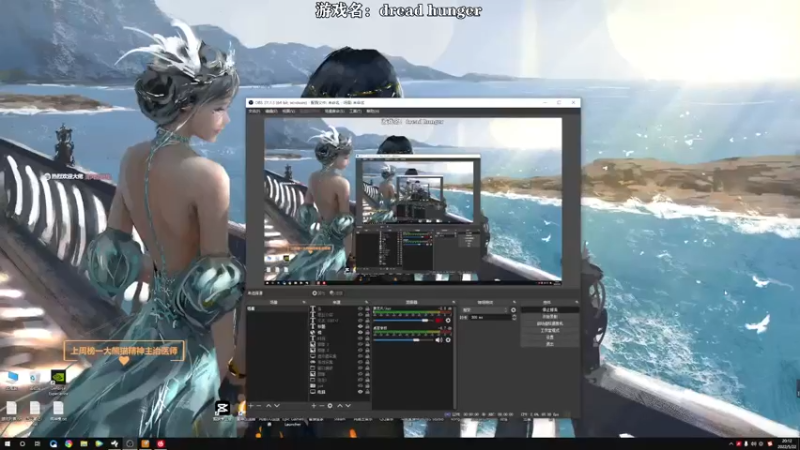Remove the selected scene using the Scenes minus icon
The height and width of the screenshot is (450, 800).
pyautogui.click(x=259, y=406)
